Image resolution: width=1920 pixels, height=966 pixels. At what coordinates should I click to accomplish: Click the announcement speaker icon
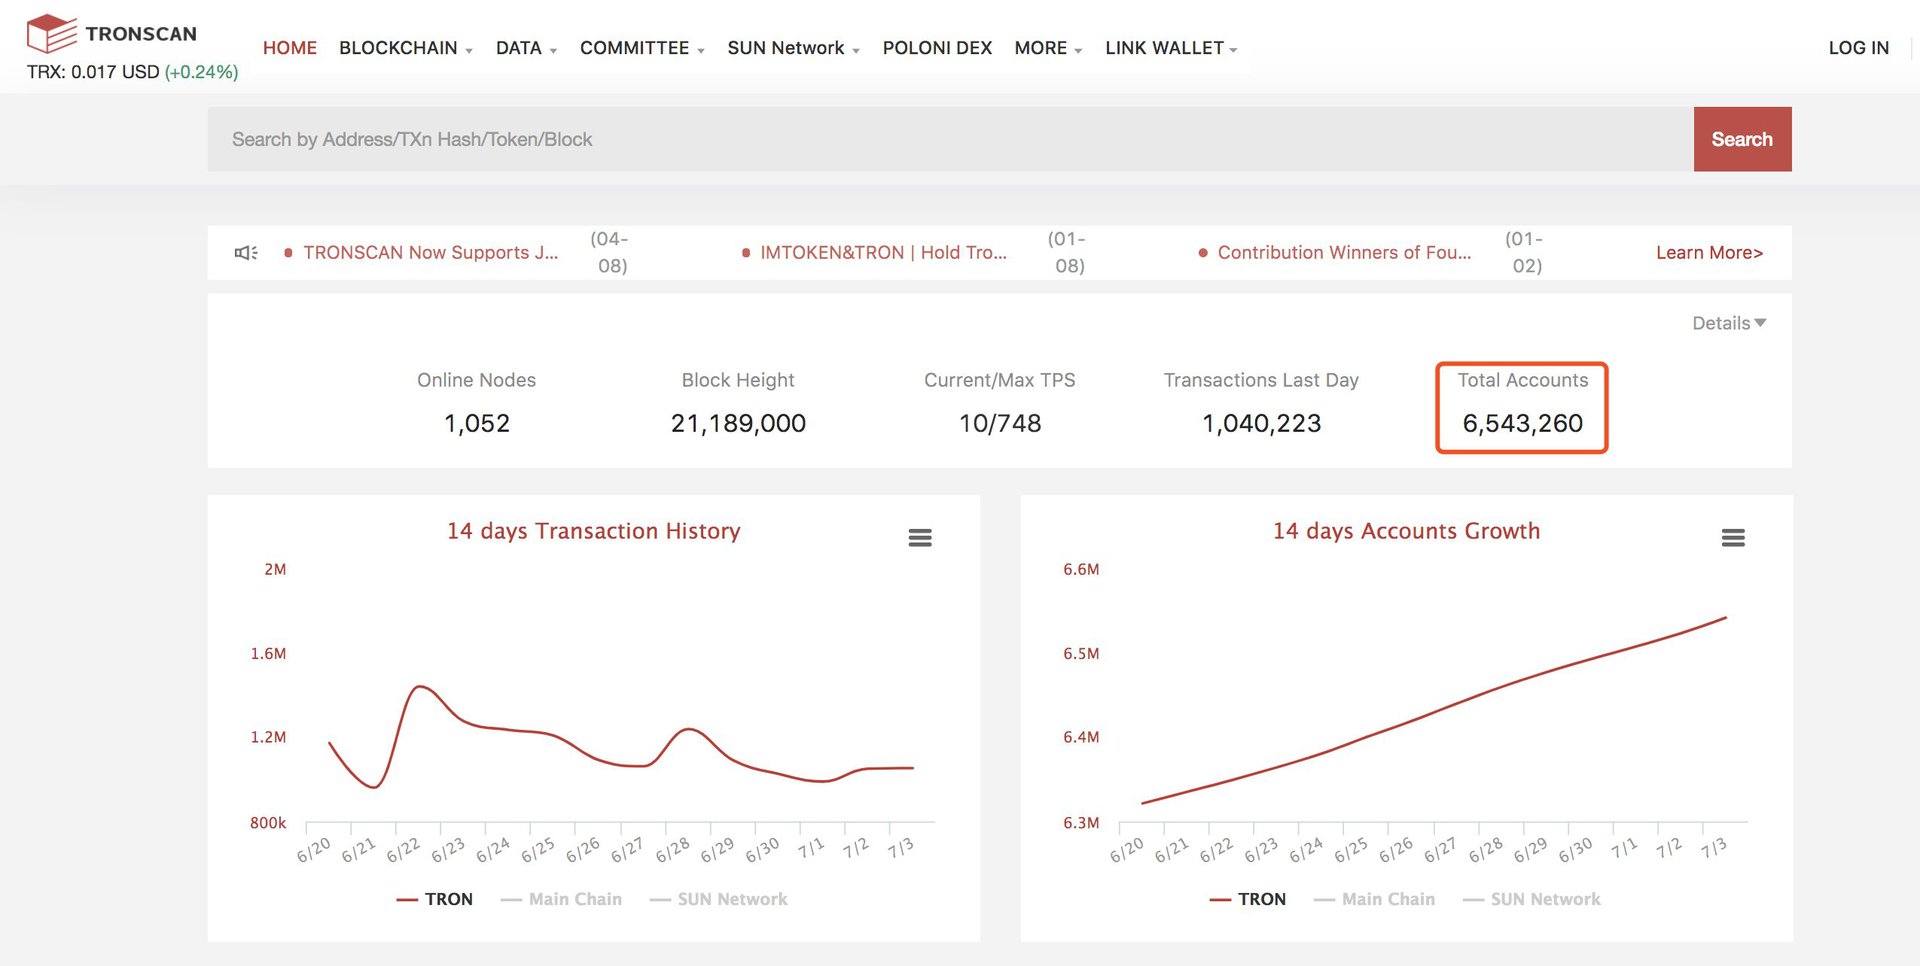[246, 252]
